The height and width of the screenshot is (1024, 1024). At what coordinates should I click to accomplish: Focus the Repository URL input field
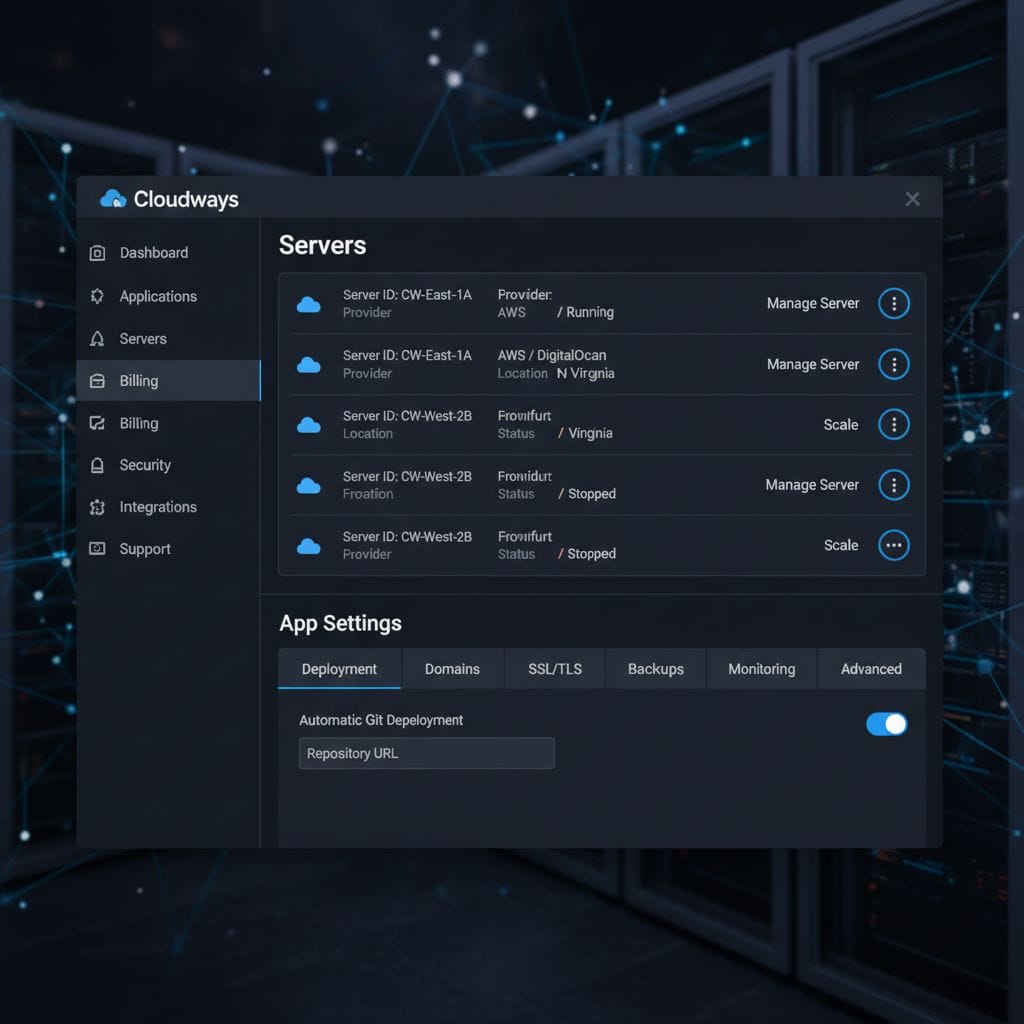[x=426, y=754]
